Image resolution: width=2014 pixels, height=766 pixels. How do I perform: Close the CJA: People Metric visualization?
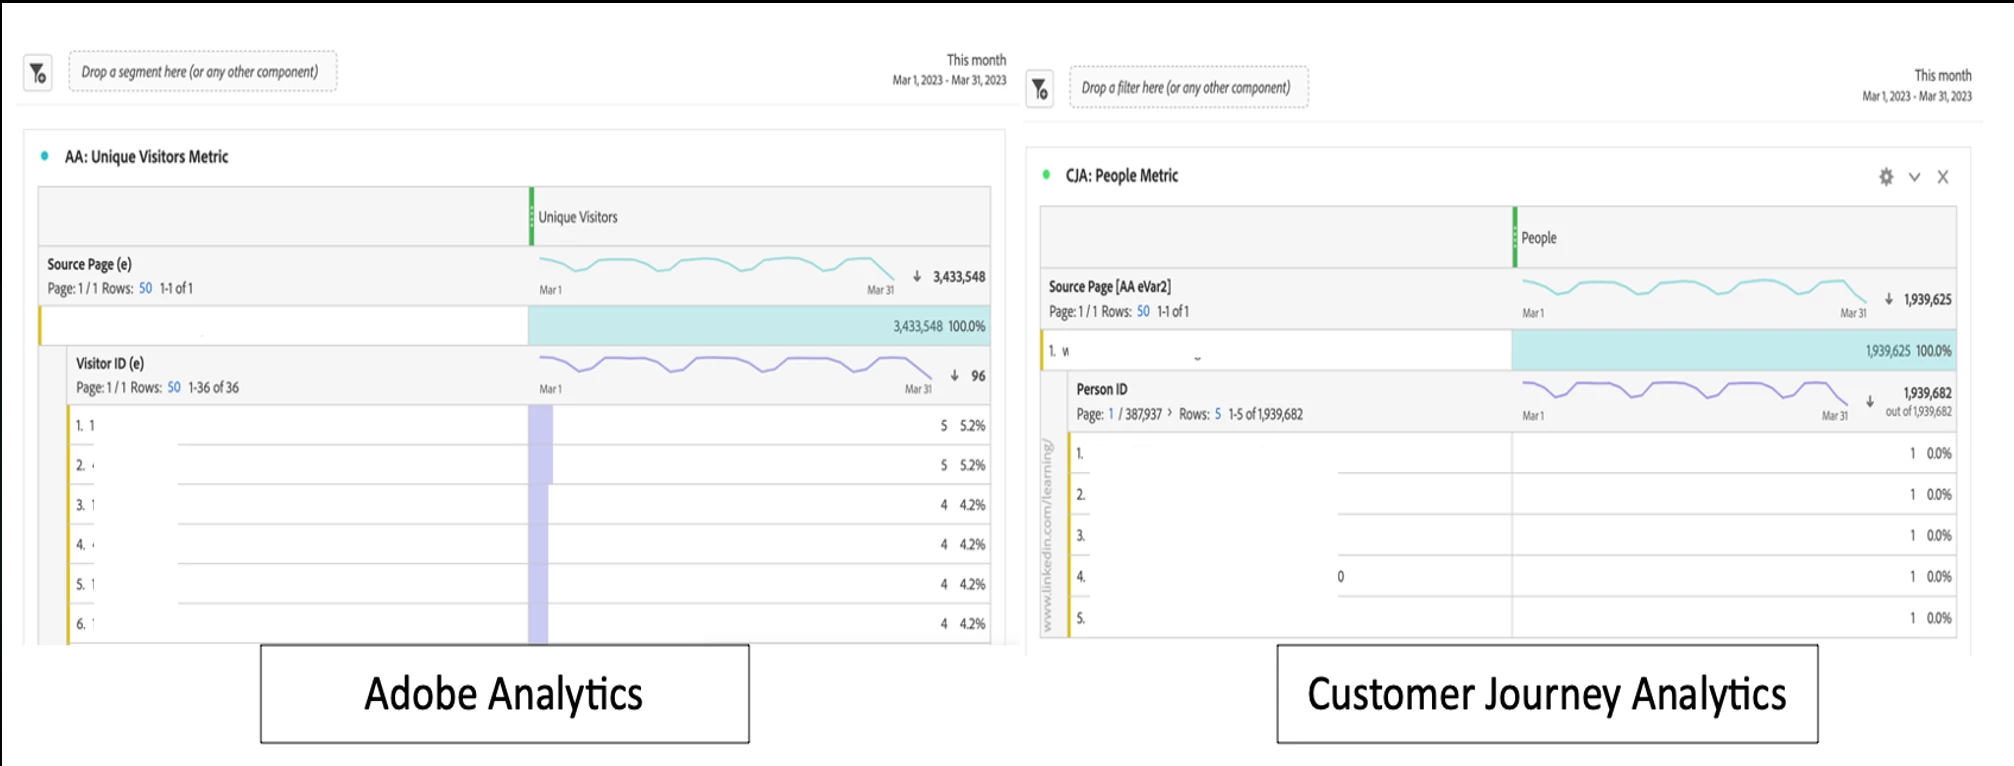[1942, 177]
